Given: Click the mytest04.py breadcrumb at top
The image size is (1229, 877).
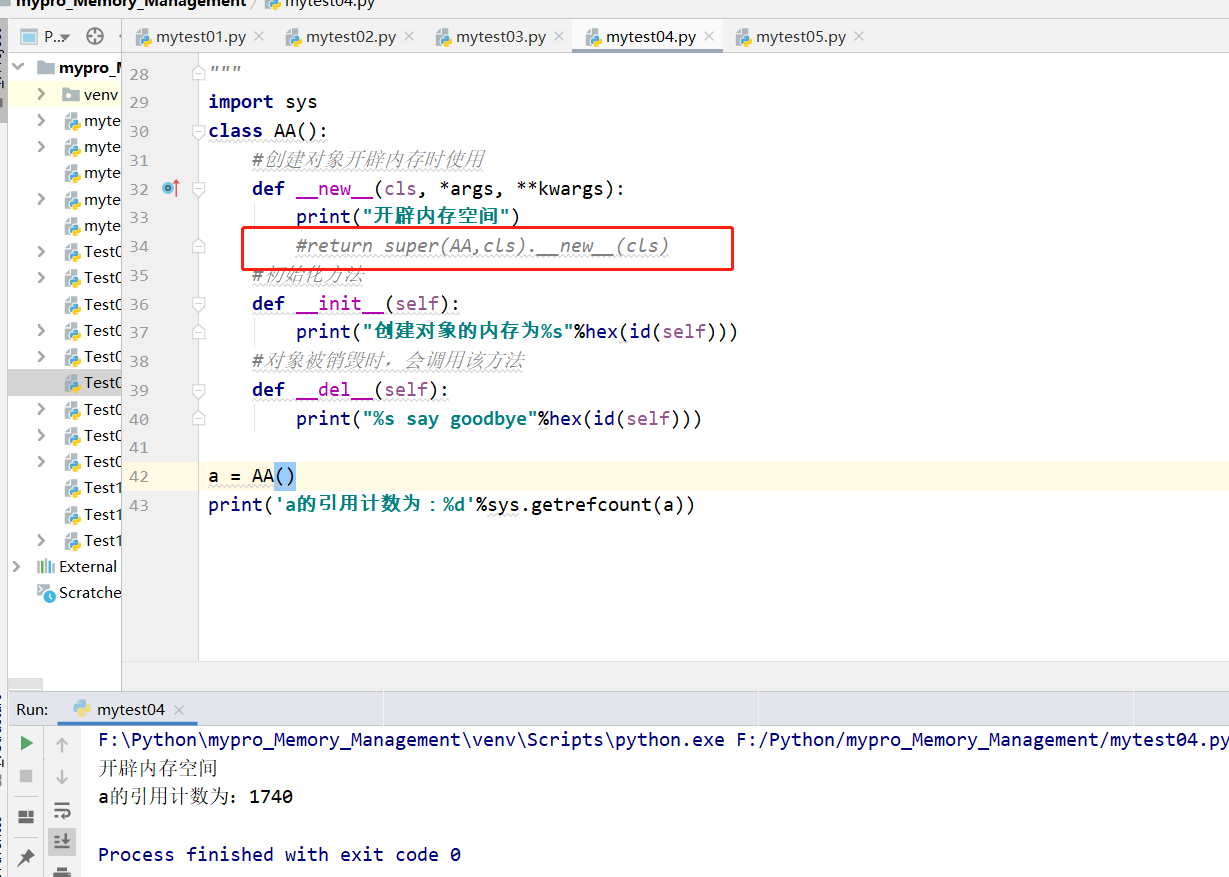Looking at the screenshot, I should tap(320, 4).
